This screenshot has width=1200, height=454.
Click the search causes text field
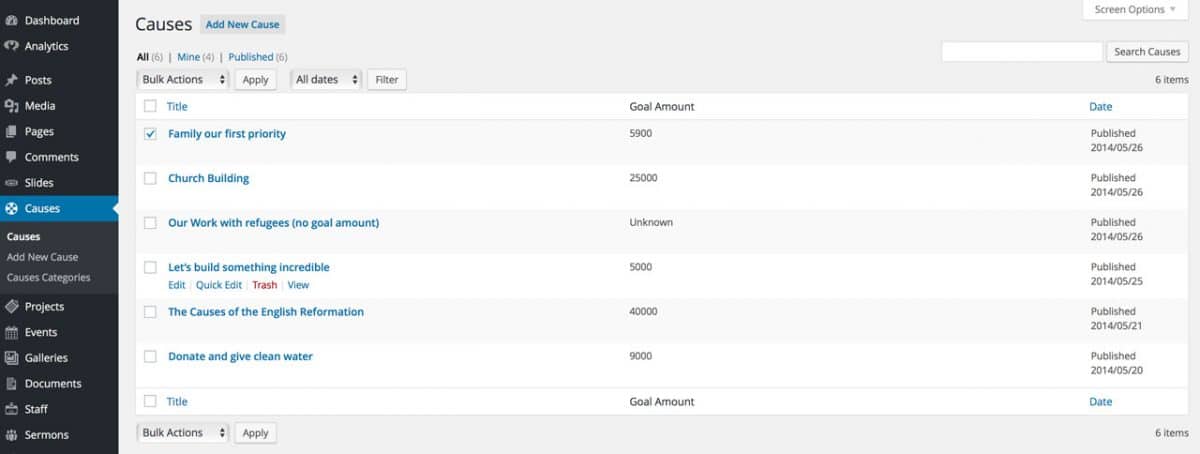1021,52
